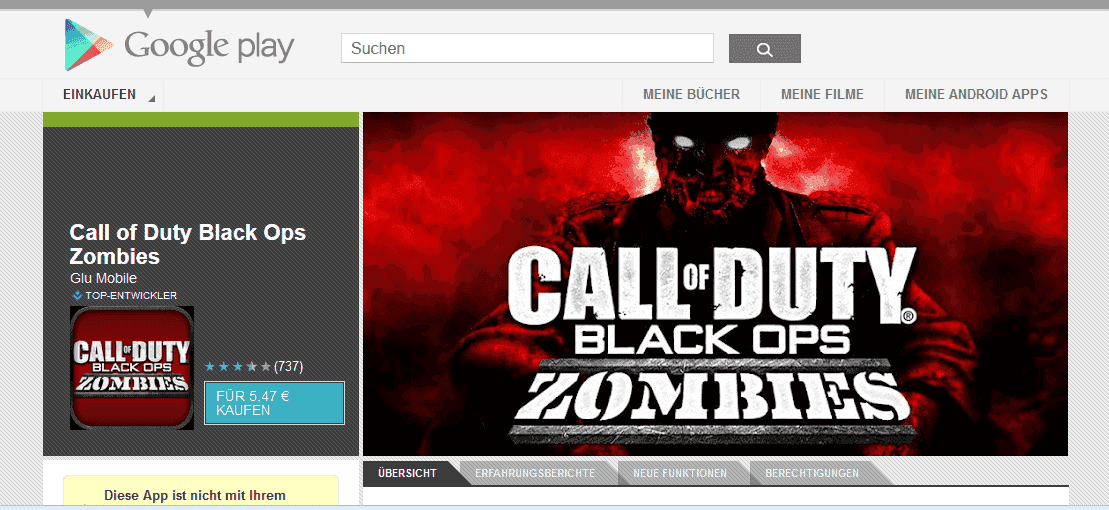Switch to the Erfahrungsberichte tab
1109x510 pixels.
pos(535,473)
